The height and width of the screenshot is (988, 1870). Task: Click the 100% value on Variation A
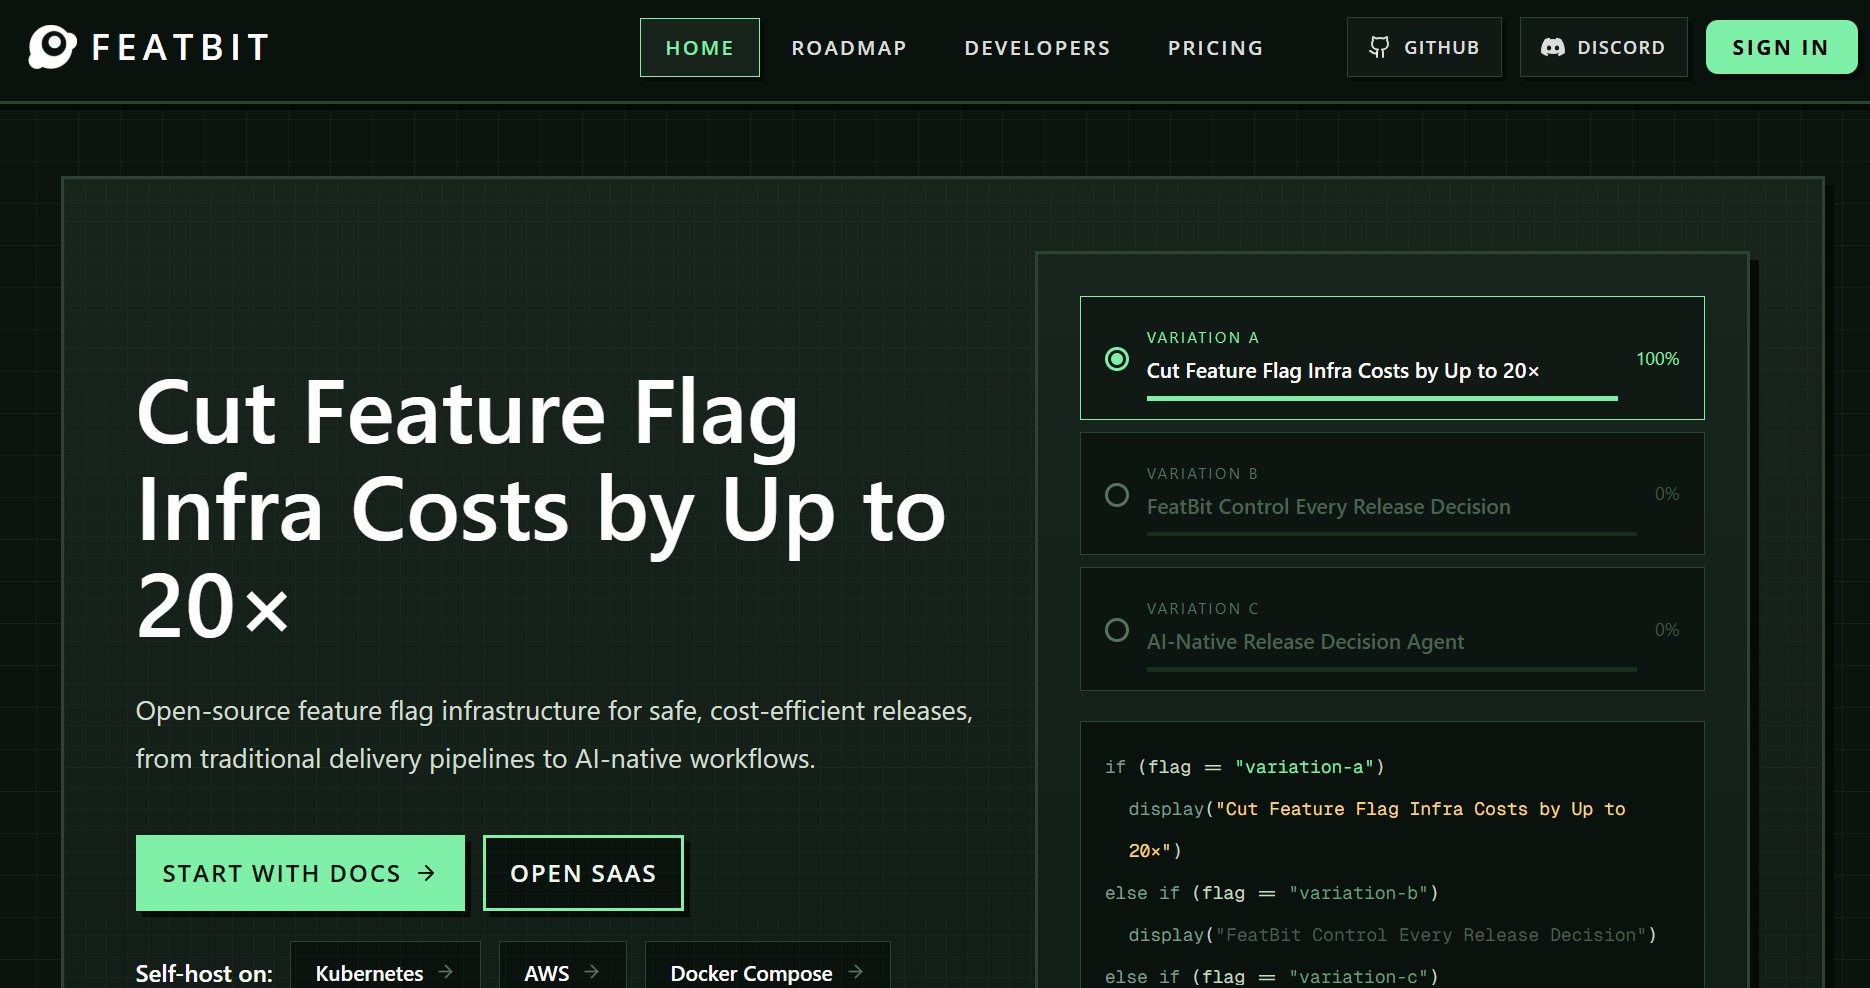click(1657, 359)
